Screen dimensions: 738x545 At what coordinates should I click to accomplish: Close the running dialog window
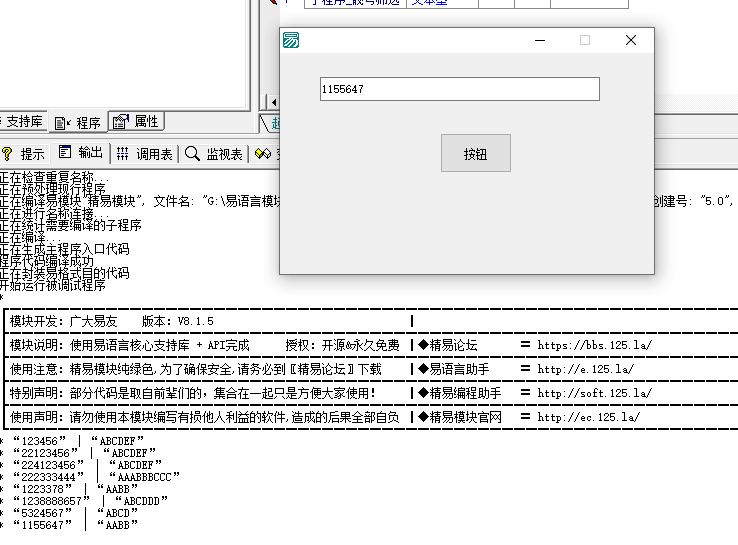(x=630, y=41)
